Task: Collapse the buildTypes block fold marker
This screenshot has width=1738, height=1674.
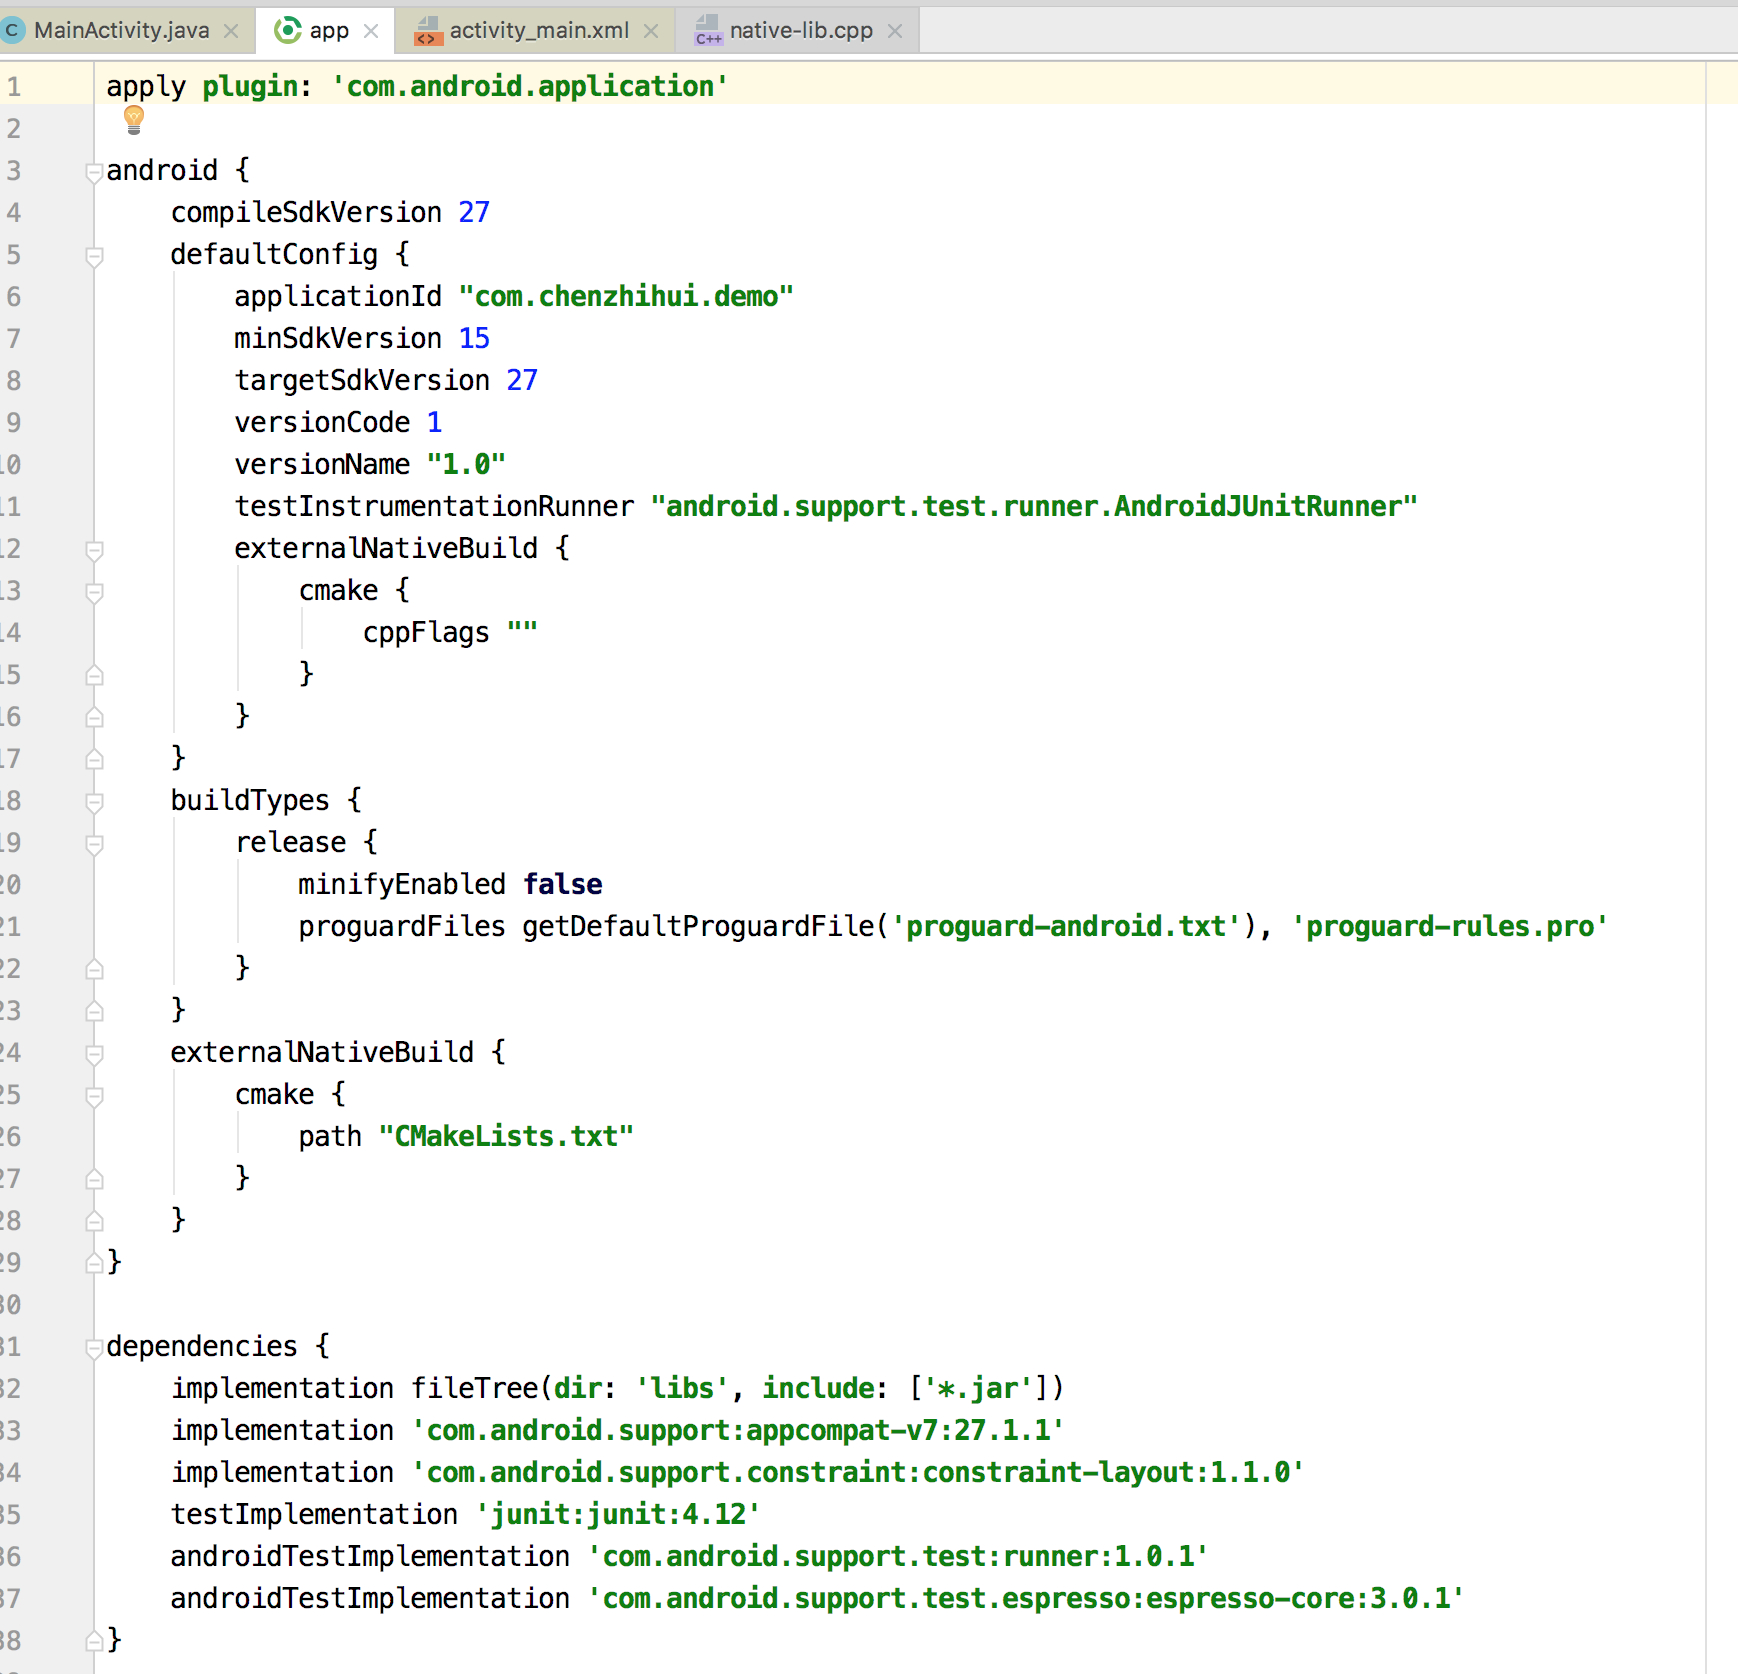Action: click(94, 802)
